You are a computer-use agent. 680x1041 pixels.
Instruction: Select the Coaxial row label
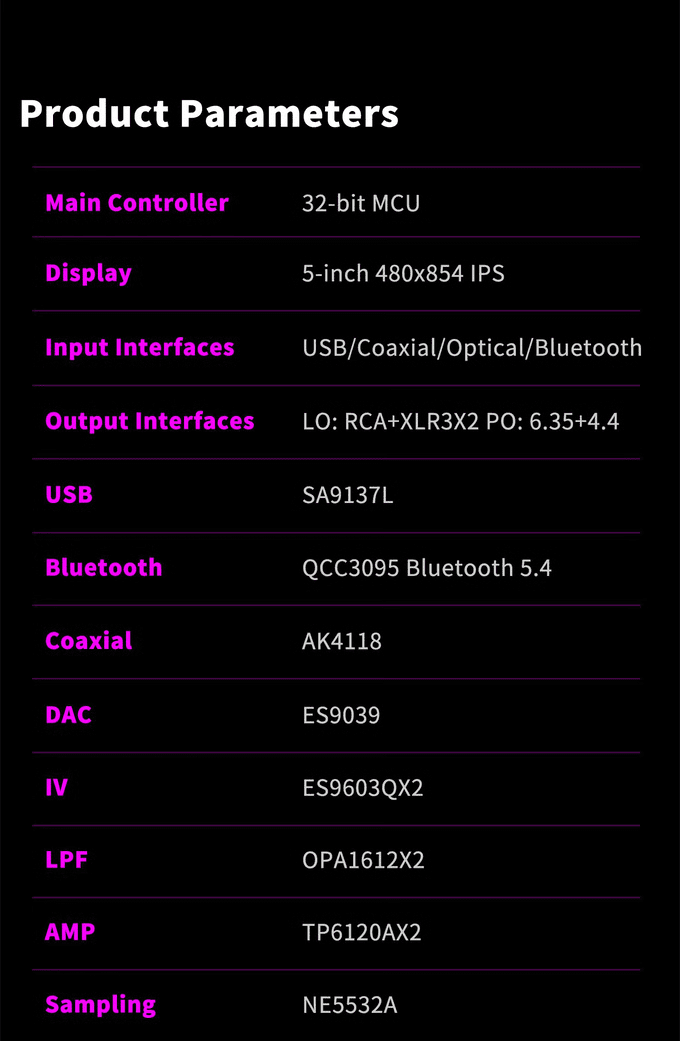pyautogui.click(x=88, y=641)
